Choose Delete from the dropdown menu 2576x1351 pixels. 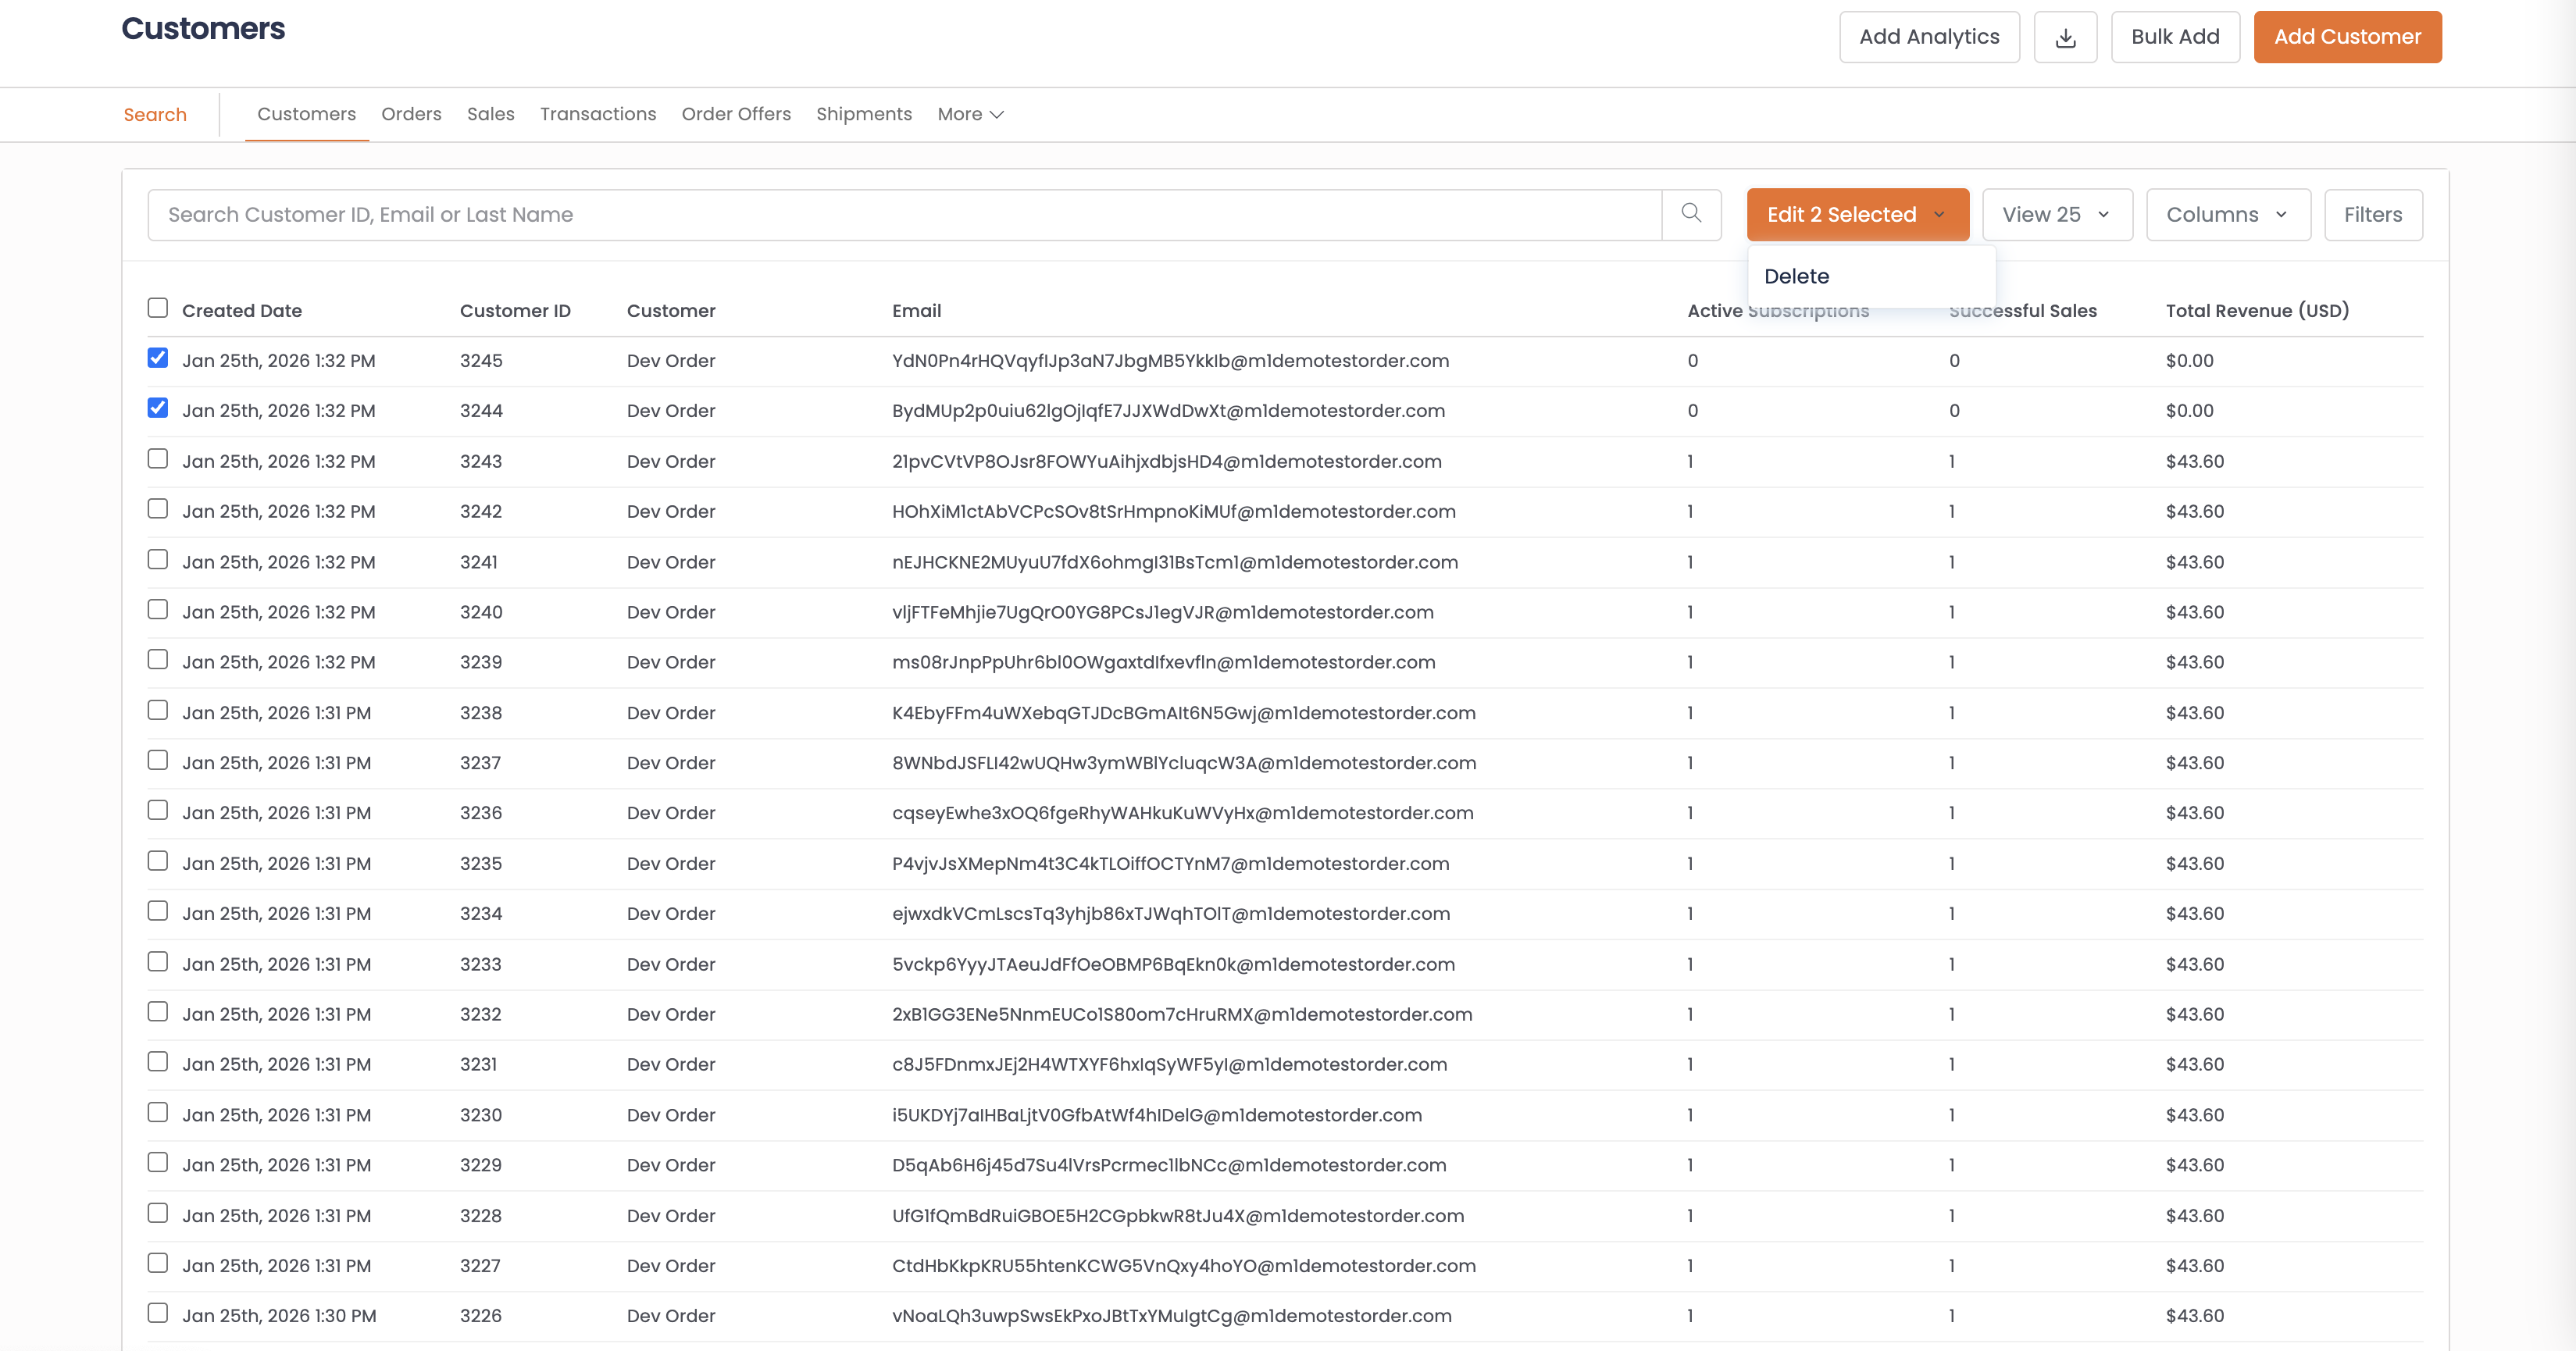click(x=1796, y=276)
